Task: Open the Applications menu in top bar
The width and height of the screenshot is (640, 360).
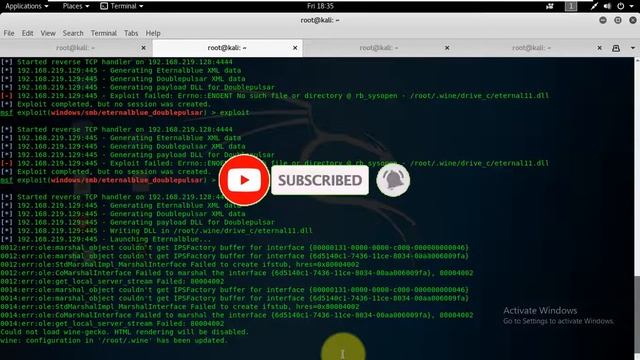Action: (x=27, y=6)
